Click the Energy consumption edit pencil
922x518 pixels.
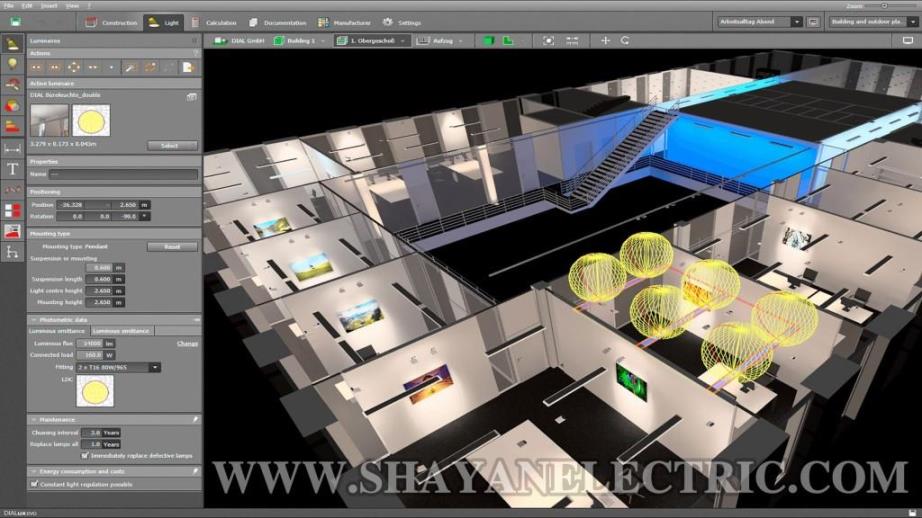click(x=195, y=472)
